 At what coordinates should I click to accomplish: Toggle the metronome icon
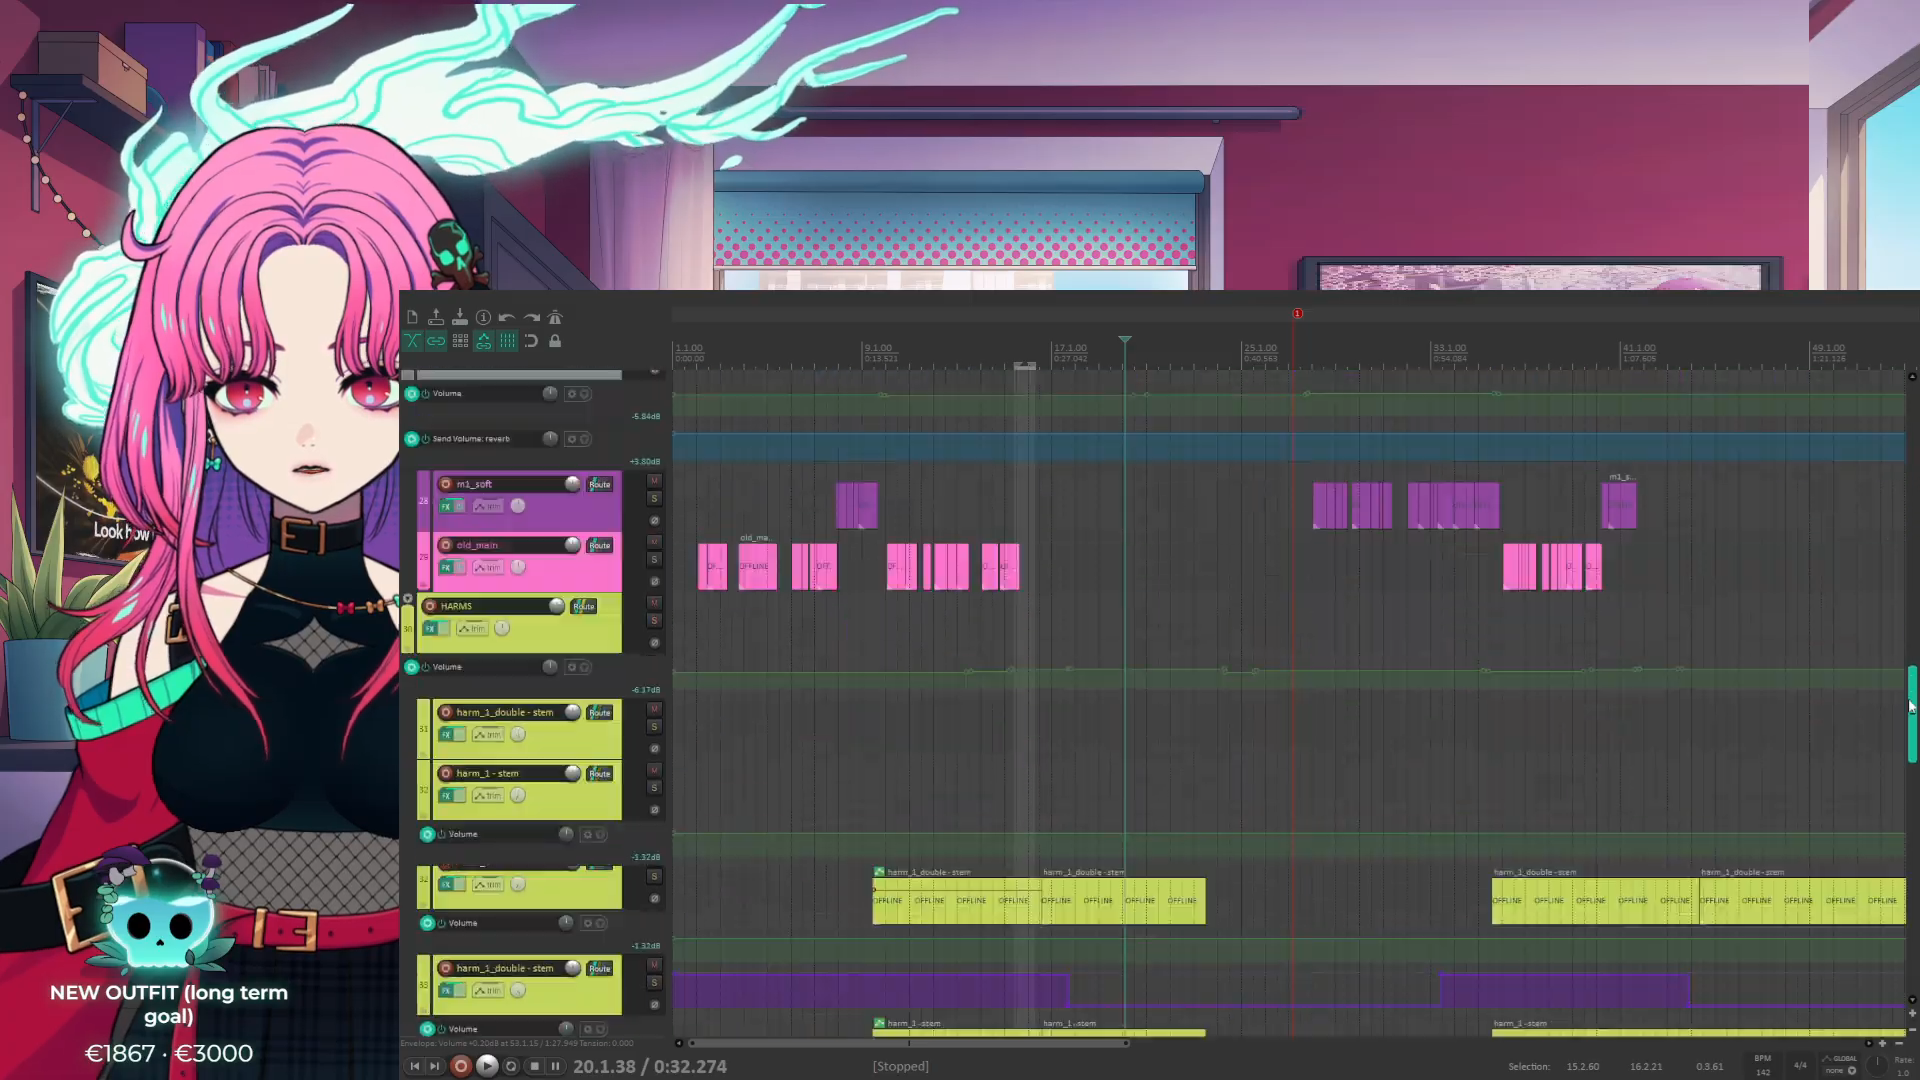point(555,317)
